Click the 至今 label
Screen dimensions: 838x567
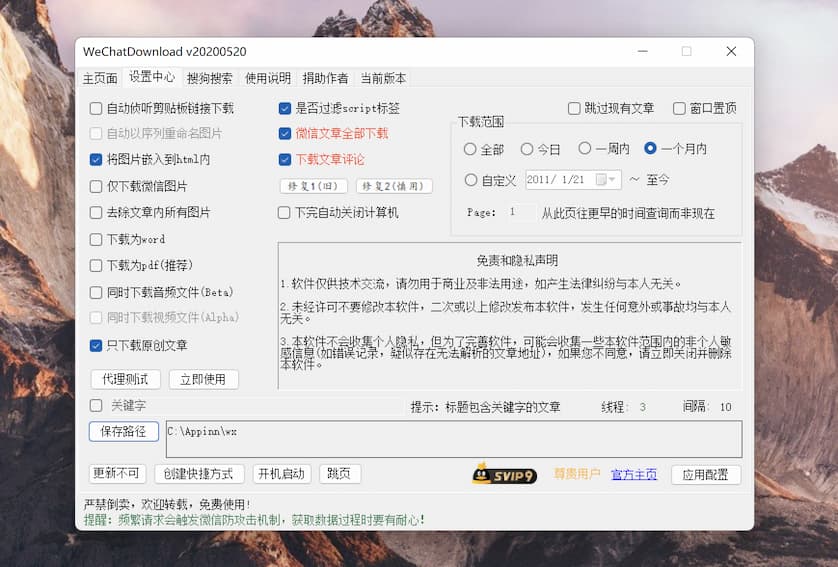coord(657,180)
